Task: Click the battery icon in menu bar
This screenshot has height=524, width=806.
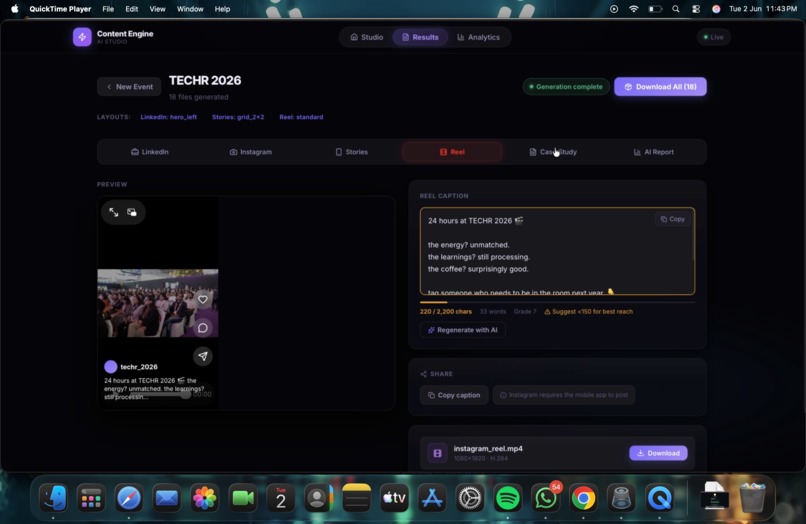Action: tap(655, 9)
